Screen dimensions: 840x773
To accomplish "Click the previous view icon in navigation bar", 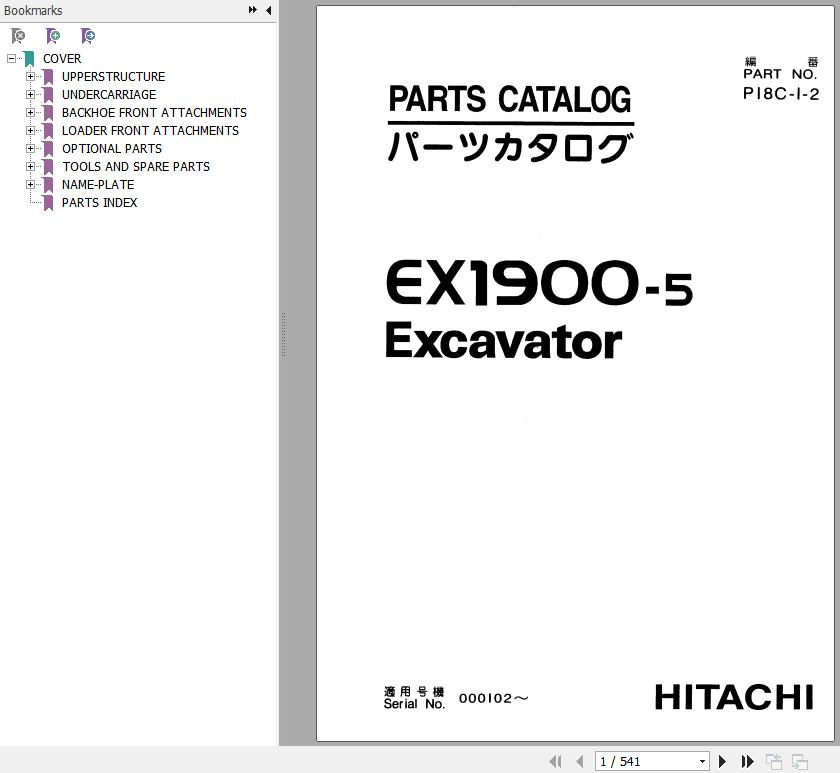I will 774,761.
